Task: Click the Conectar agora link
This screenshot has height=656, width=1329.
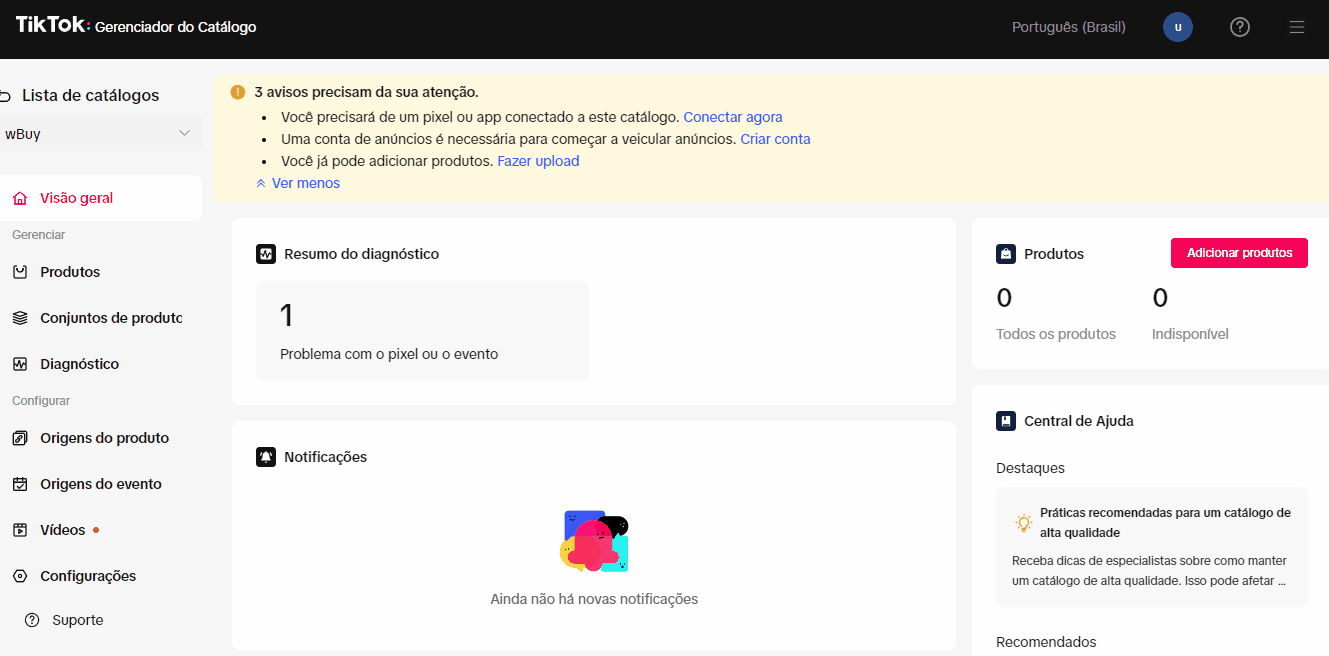Action: (732, 117)
